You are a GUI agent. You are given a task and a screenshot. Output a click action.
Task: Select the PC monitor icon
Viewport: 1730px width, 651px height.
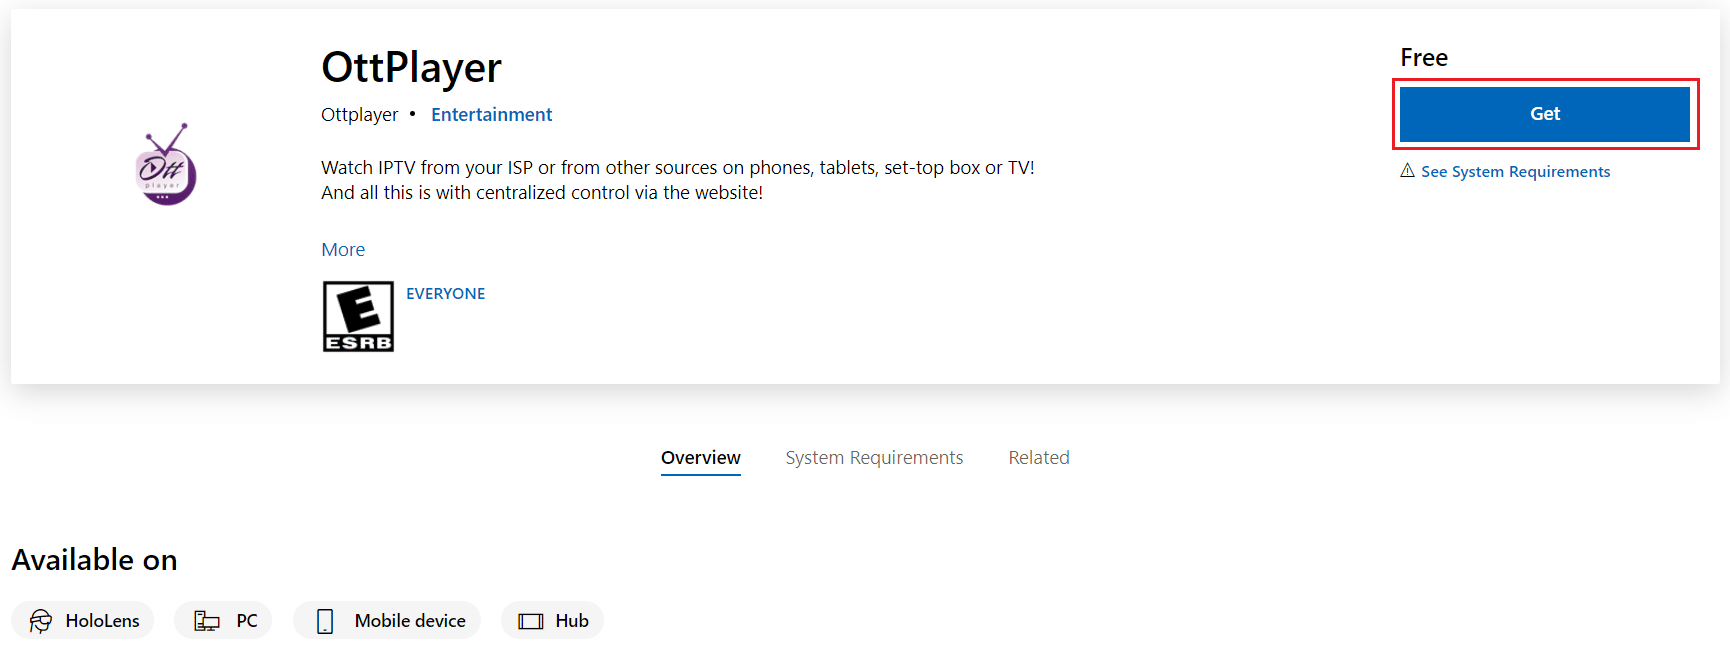click(x=207, y=620)
